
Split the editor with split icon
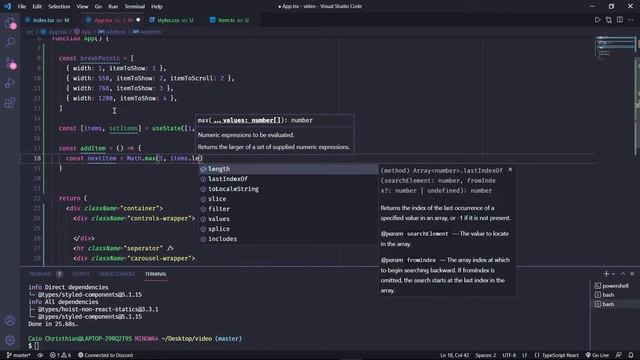(620, 20)
